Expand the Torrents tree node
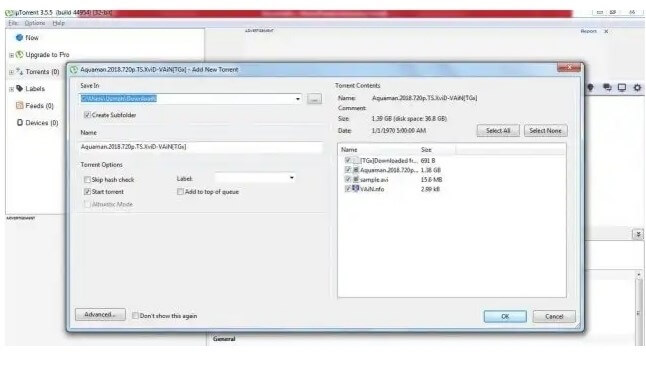 tap(12, 72)
